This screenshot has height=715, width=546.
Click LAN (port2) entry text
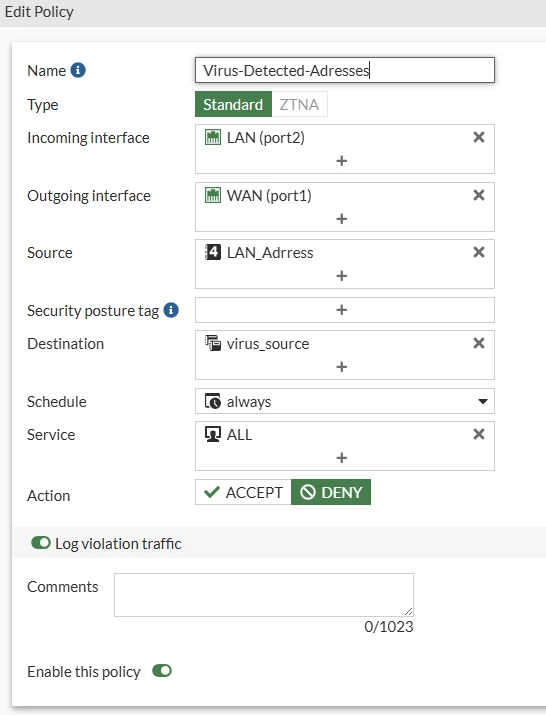click(x=266, y=138)
